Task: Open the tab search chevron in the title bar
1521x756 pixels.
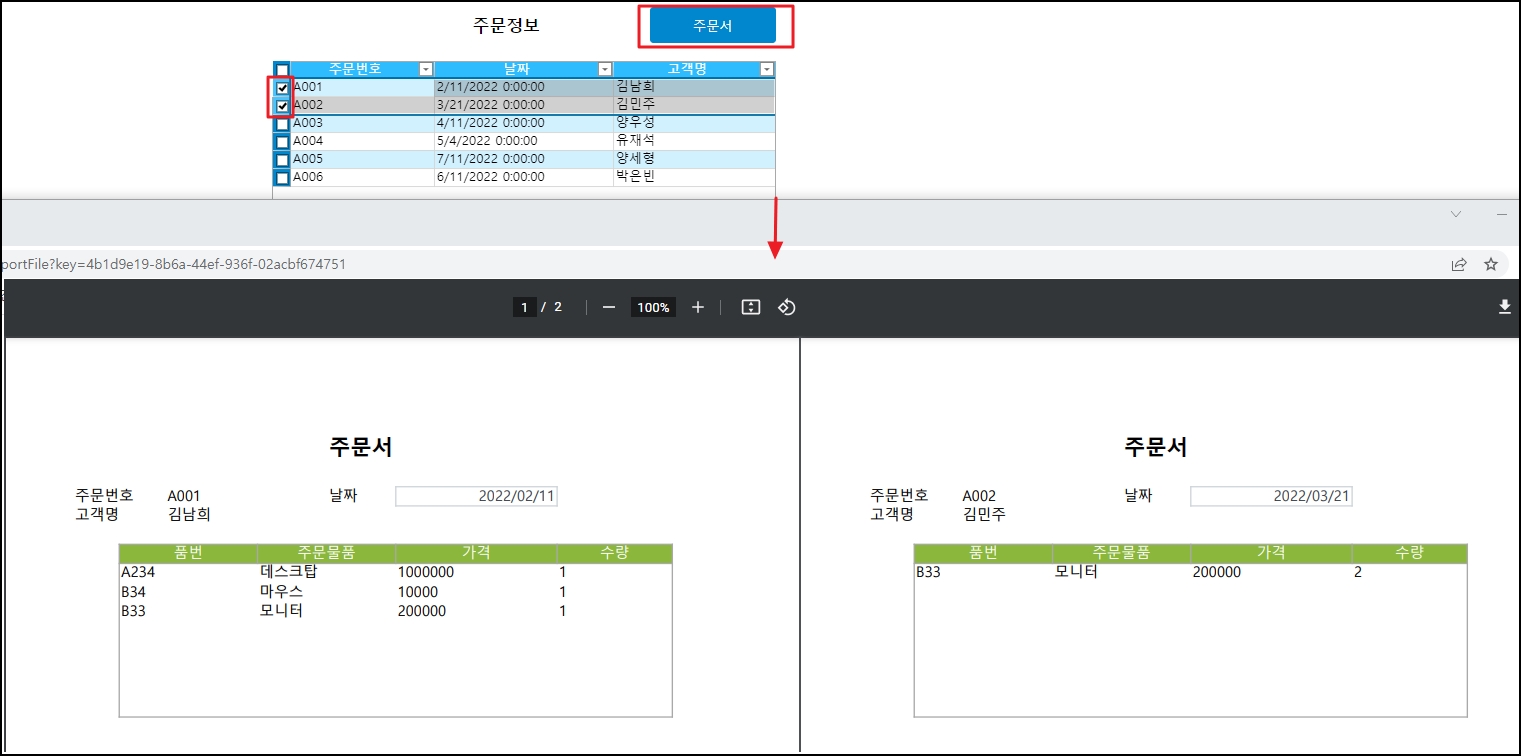Action: 1456,214
